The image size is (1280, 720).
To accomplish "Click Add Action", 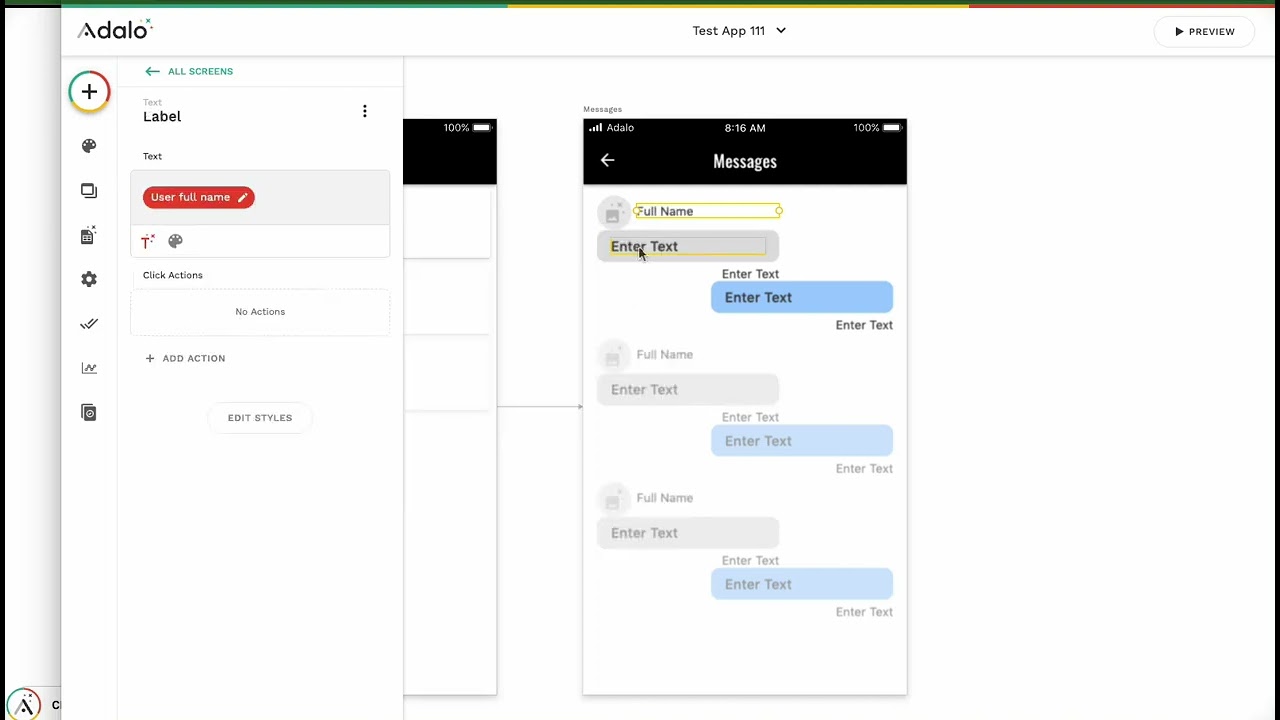I will (185, 358).
